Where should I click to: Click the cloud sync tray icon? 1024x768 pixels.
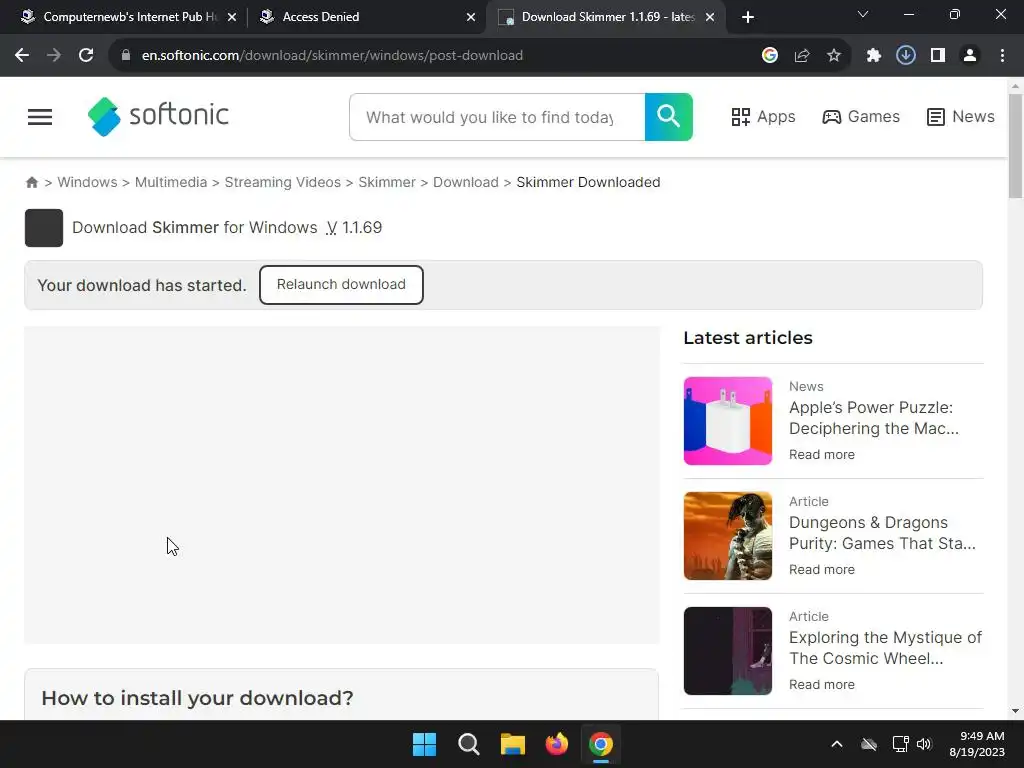coord(869,744)
